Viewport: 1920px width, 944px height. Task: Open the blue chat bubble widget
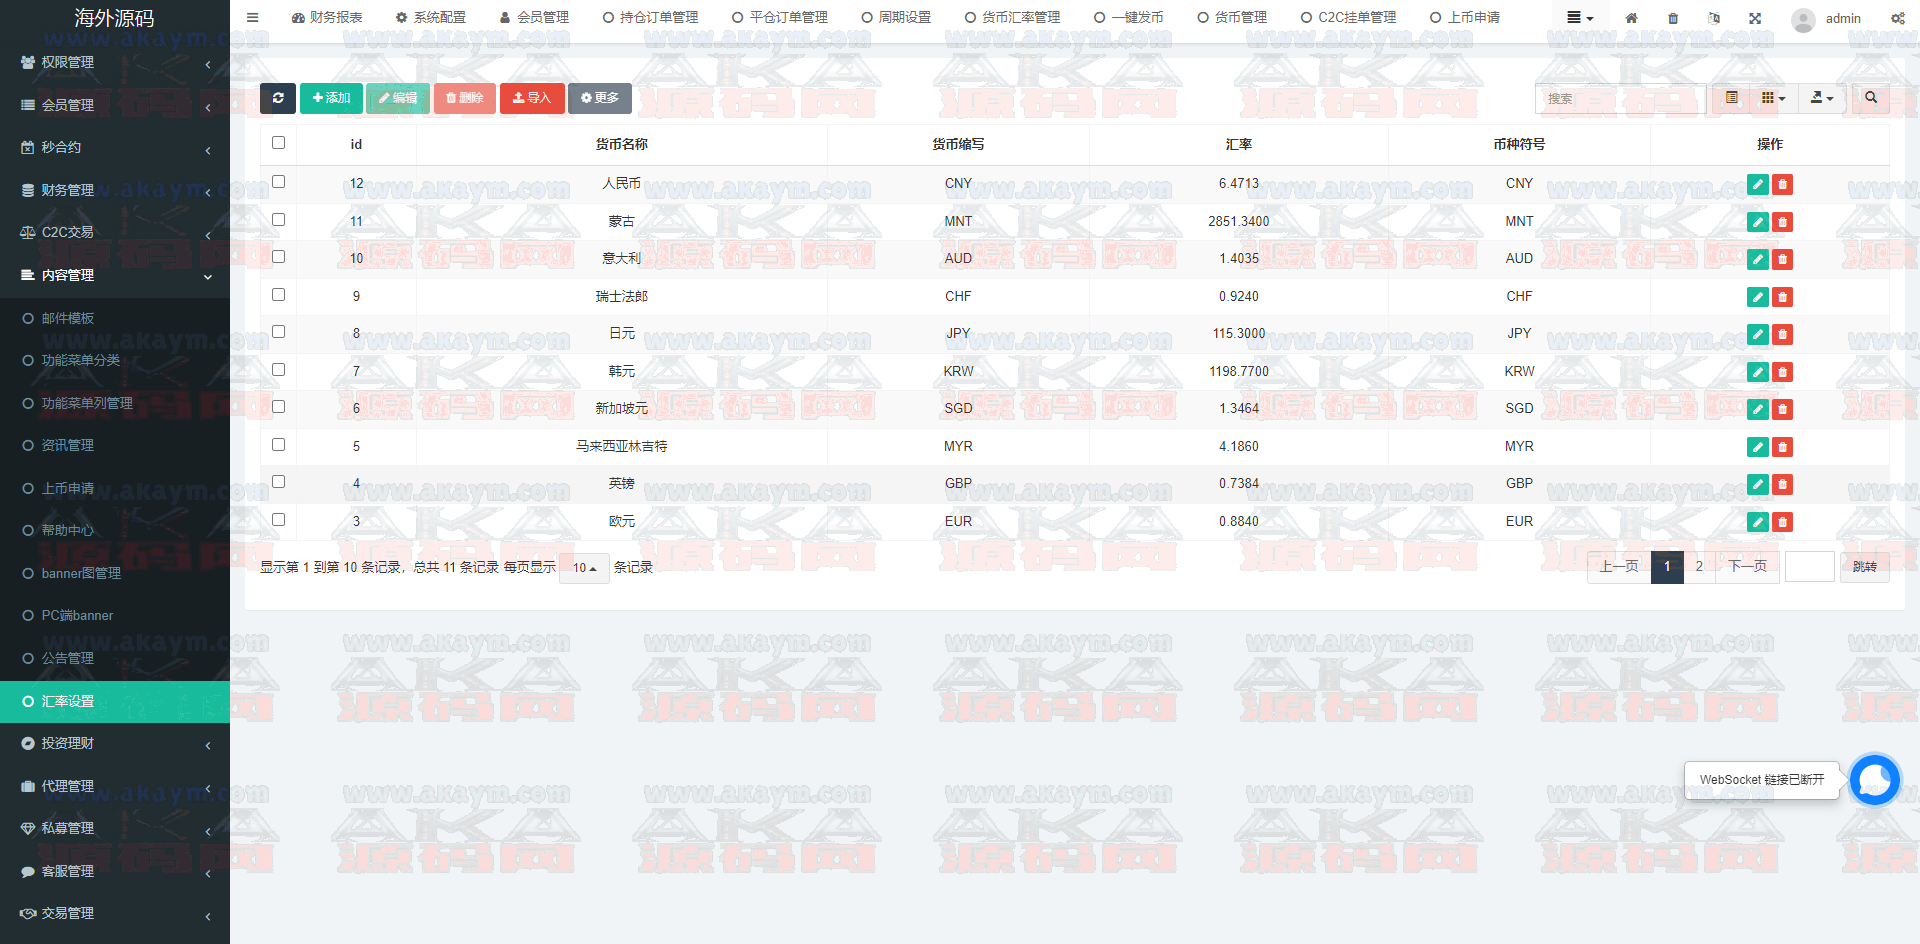coord(1874,780)
